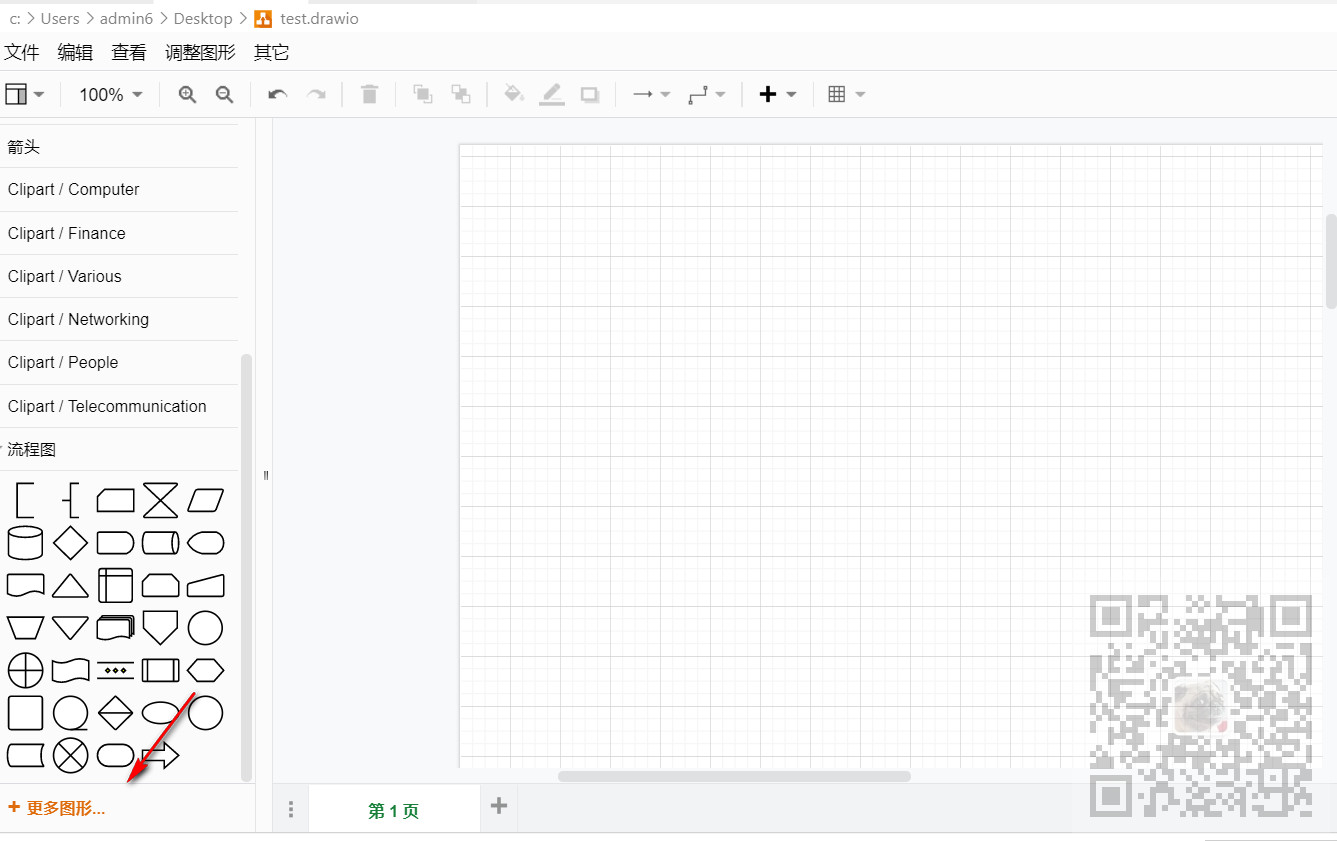Select the card flowchart shape

click(x=115, y=500)
